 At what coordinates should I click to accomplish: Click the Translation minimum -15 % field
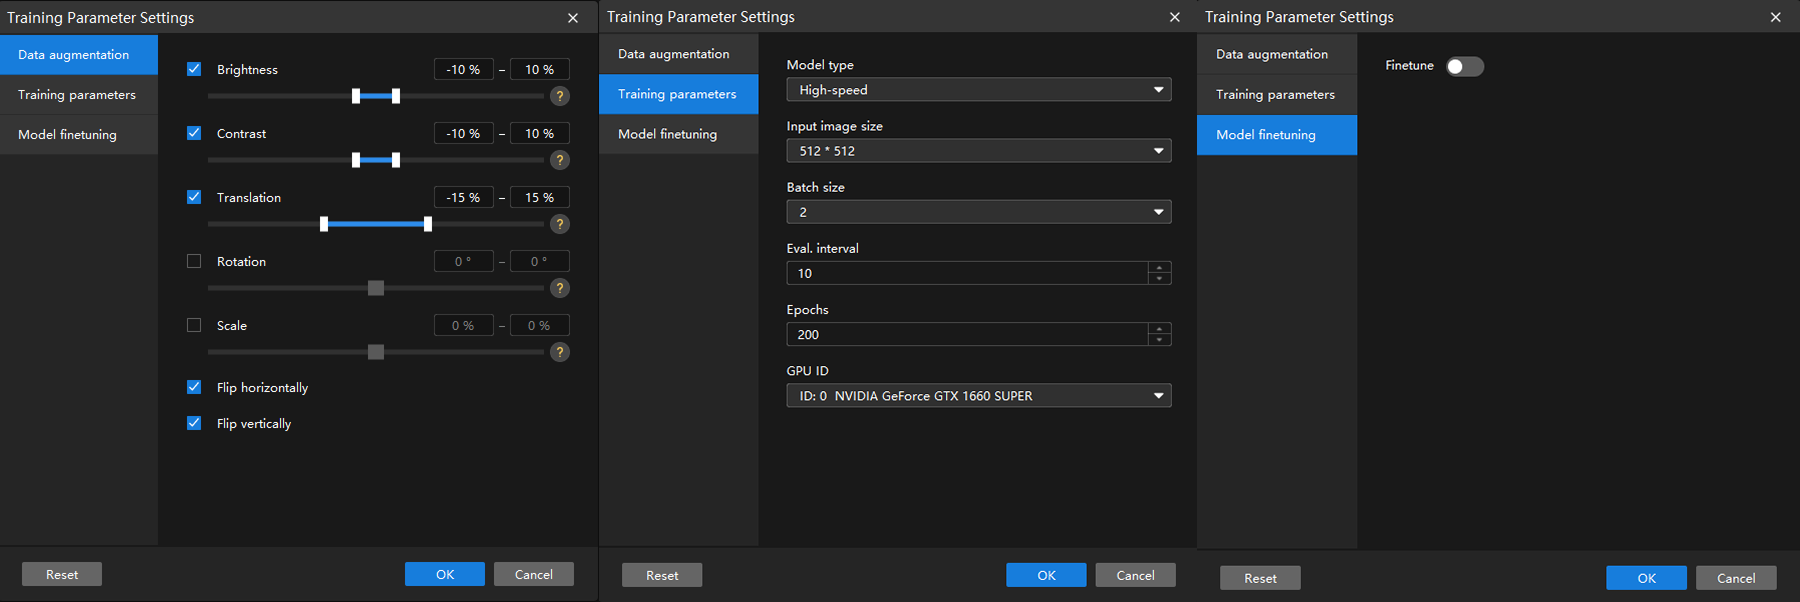(463, 197)
